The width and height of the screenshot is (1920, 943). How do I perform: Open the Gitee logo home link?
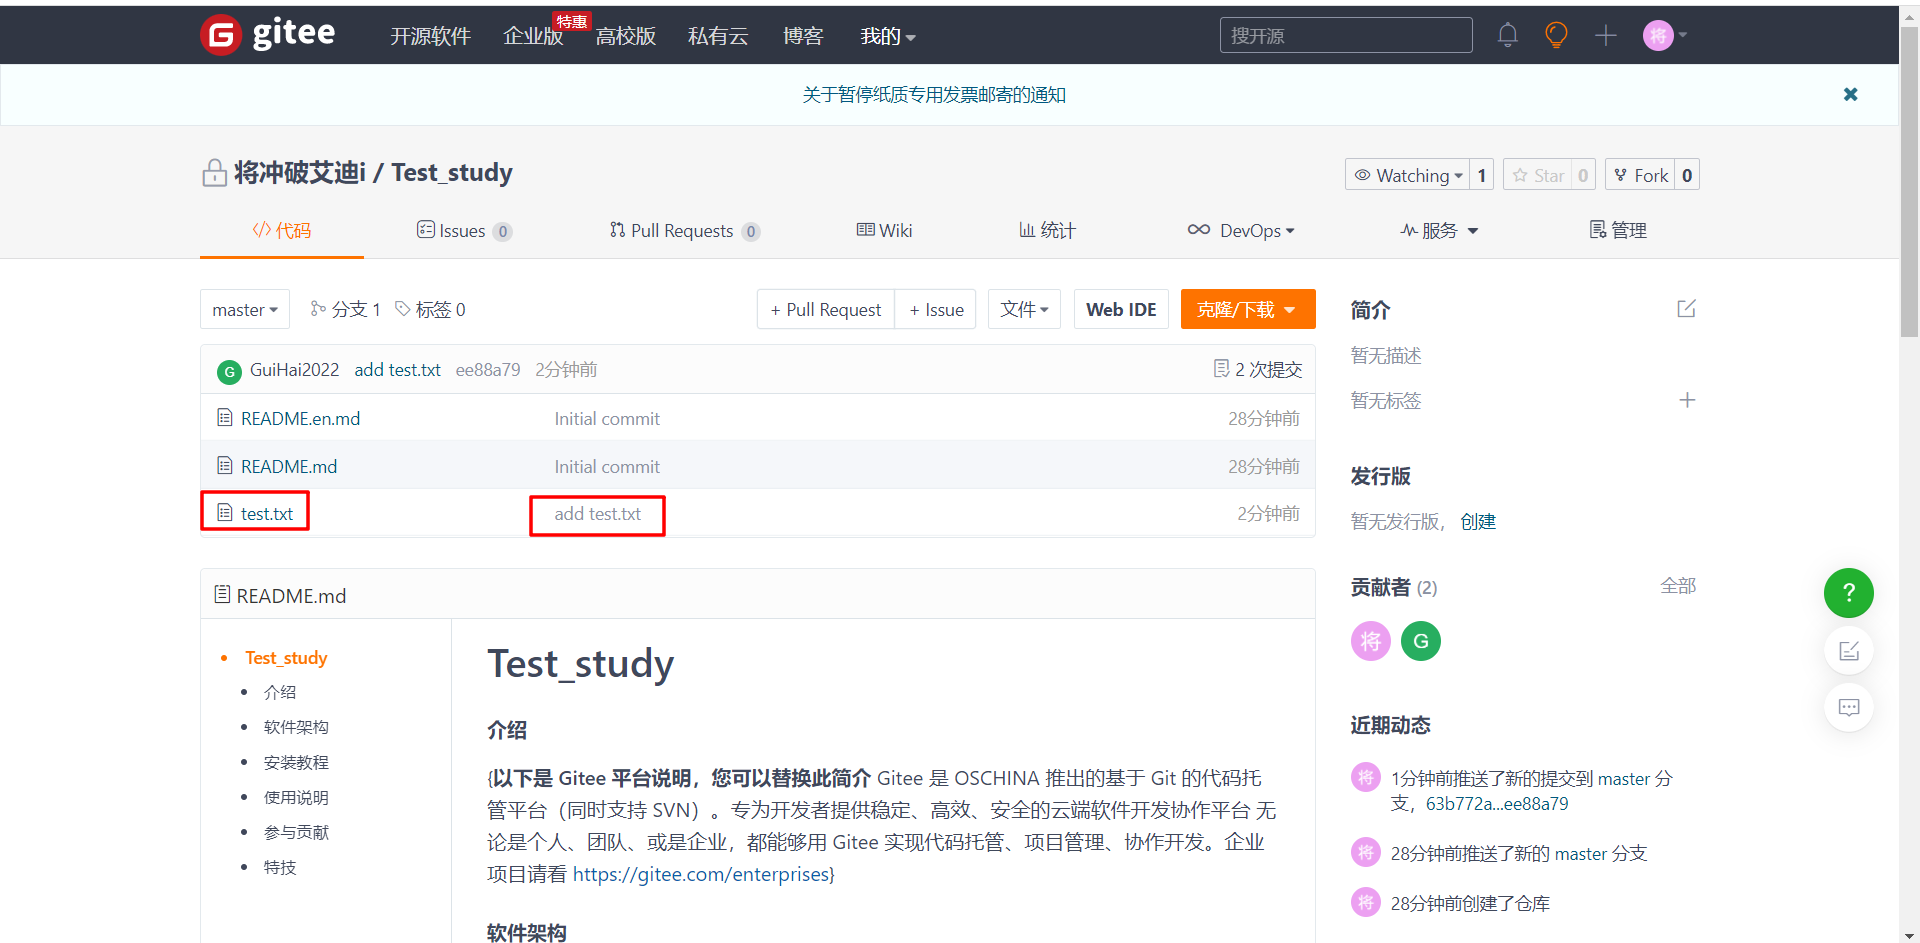(x=268, y=35)
